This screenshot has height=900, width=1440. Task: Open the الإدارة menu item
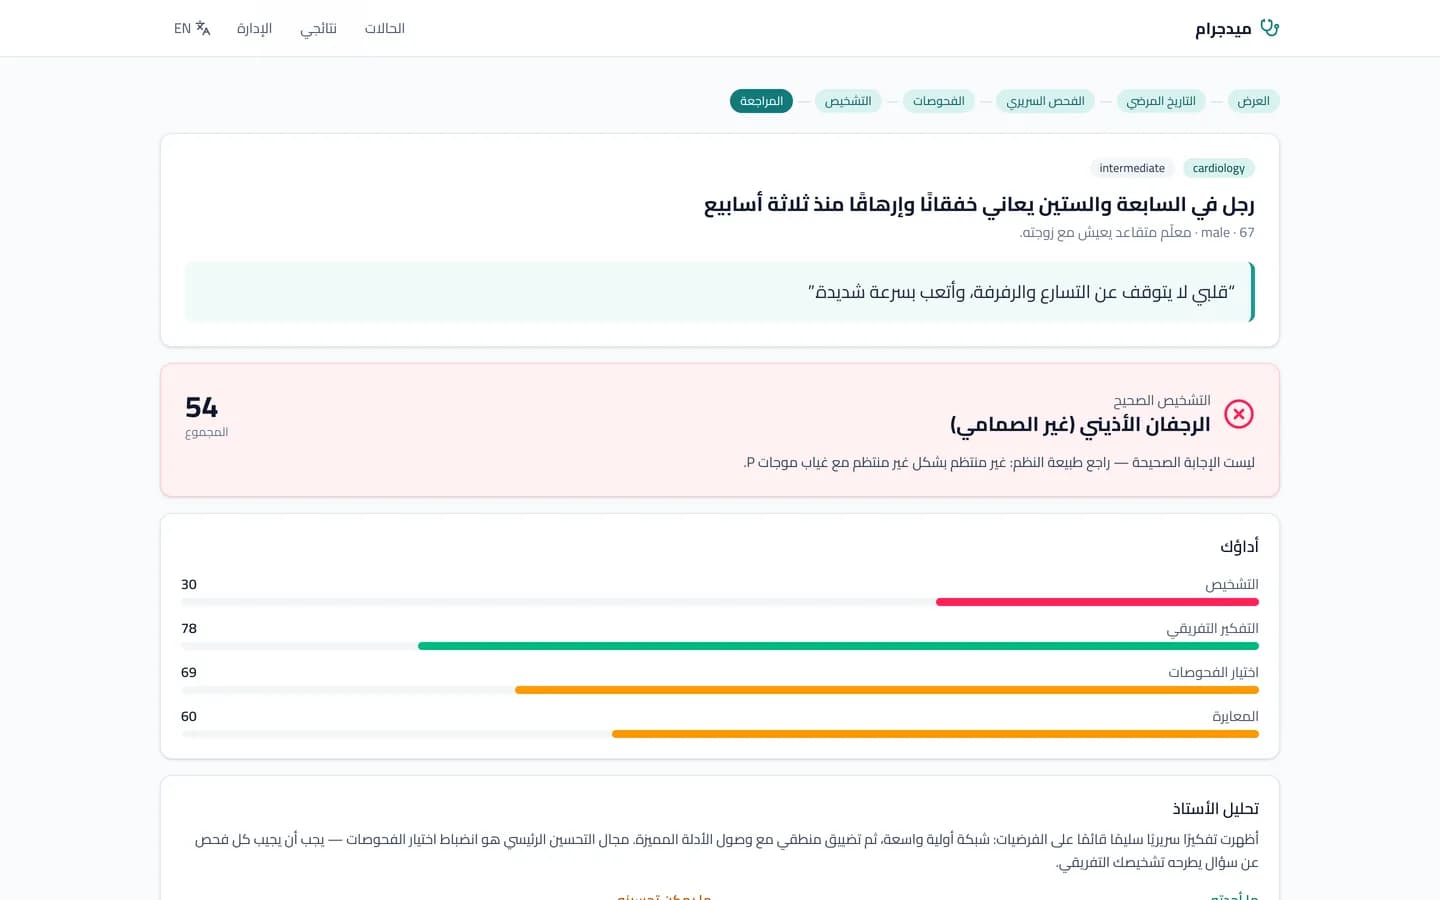coord(255,28)
